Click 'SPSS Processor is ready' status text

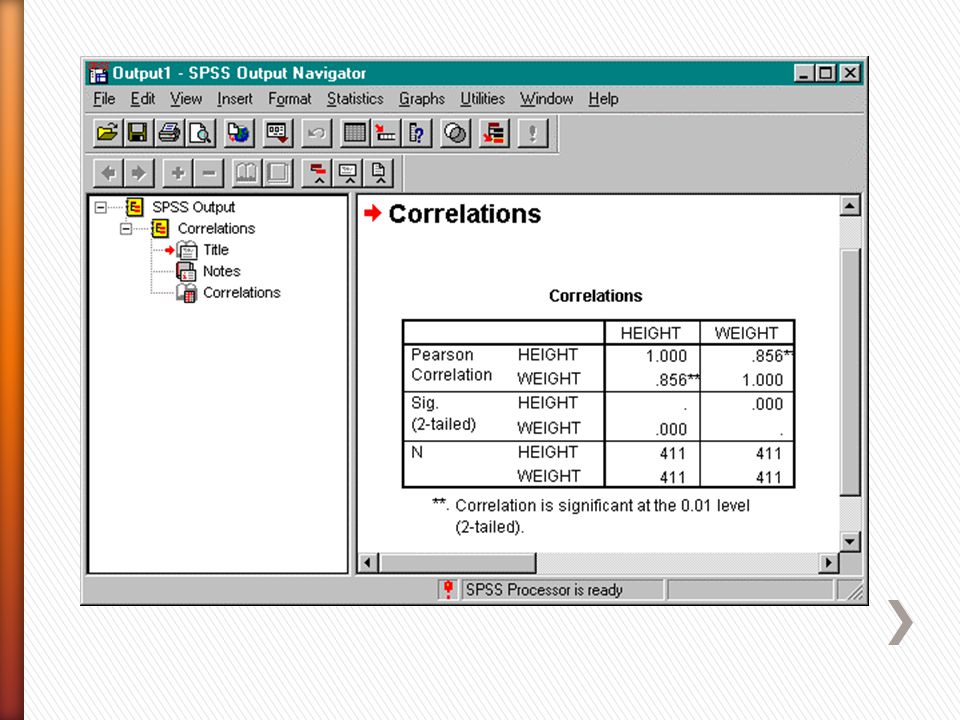point(544,590)
